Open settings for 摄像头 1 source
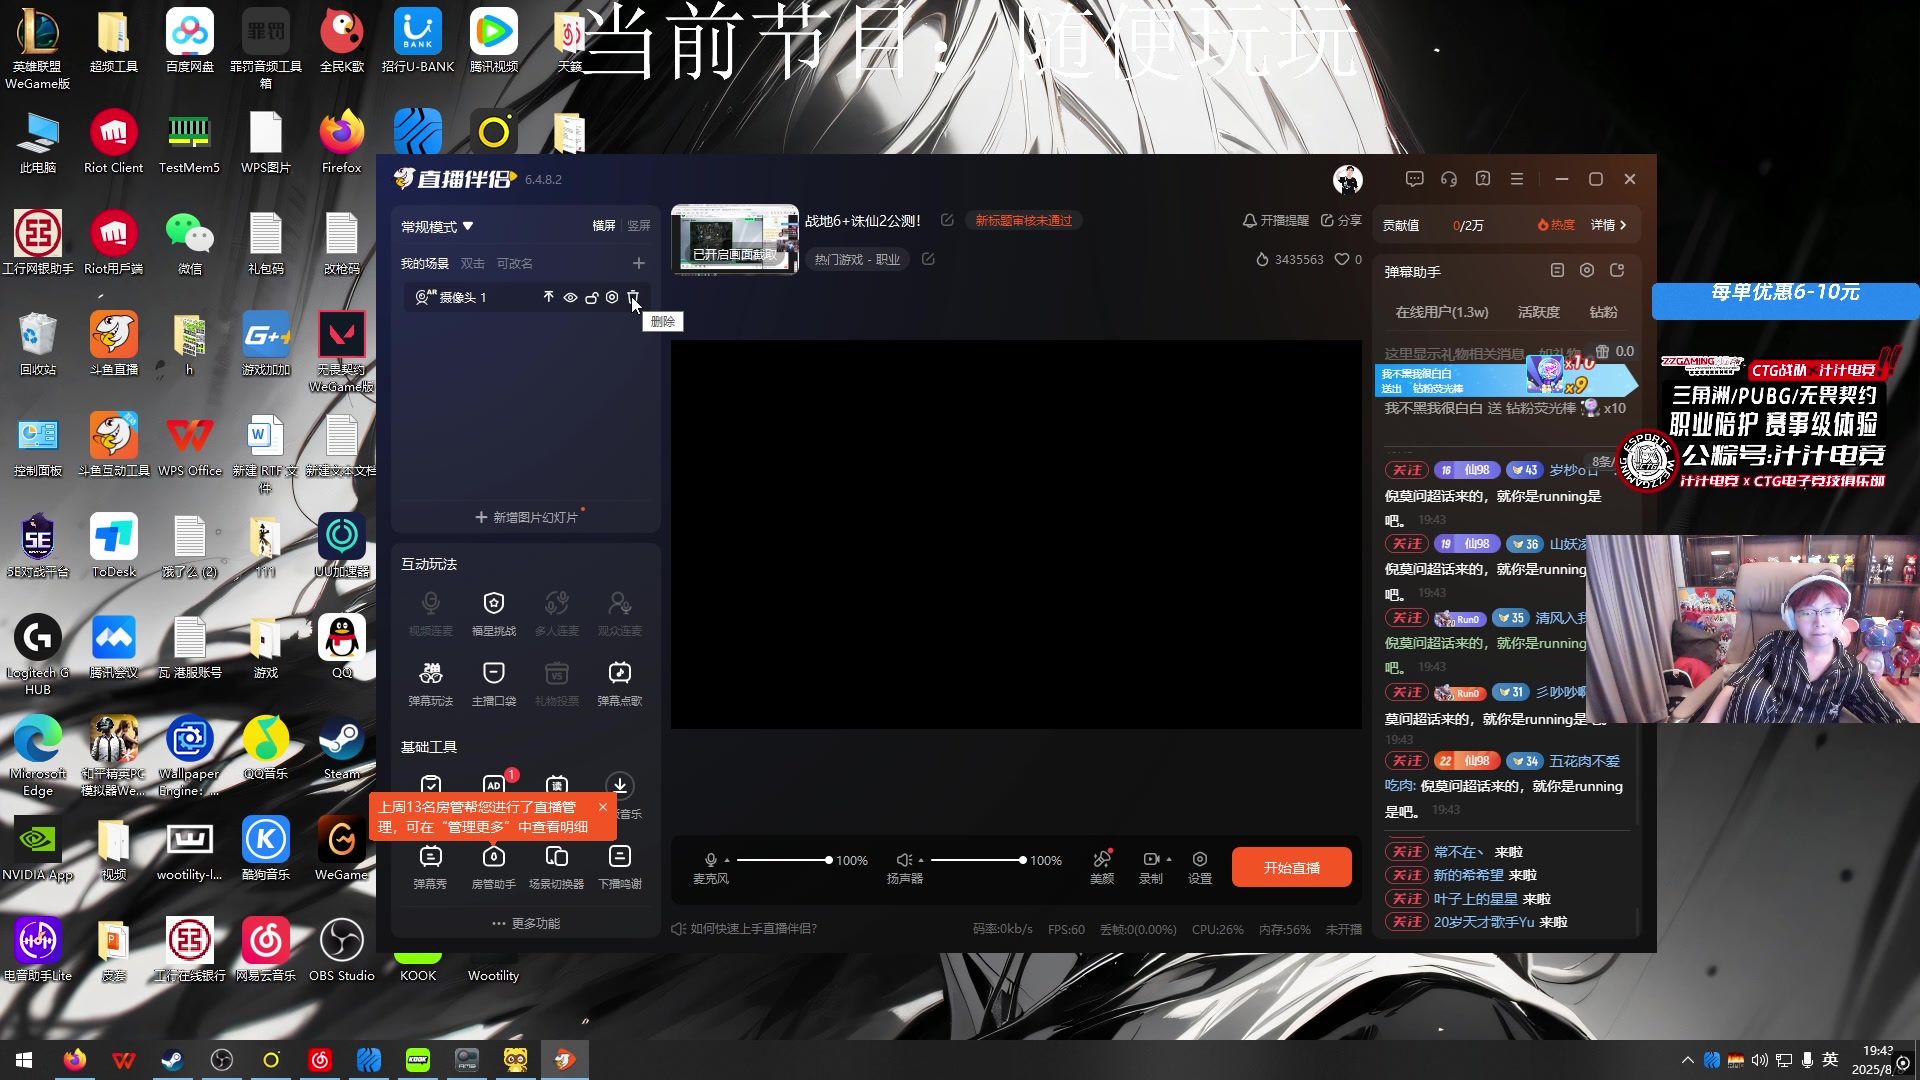This screenshot has width=1920, height=1080. pos(612,297)
